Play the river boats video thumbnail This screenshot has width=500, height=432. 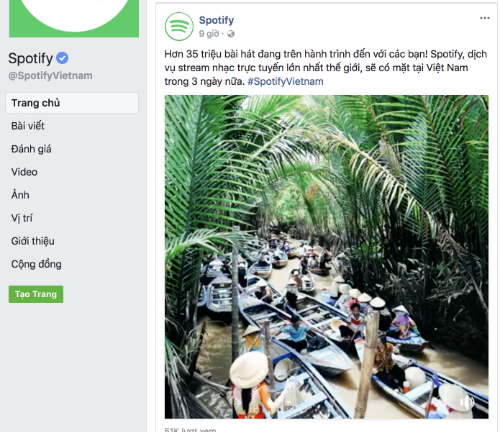[x=327, y=257]
